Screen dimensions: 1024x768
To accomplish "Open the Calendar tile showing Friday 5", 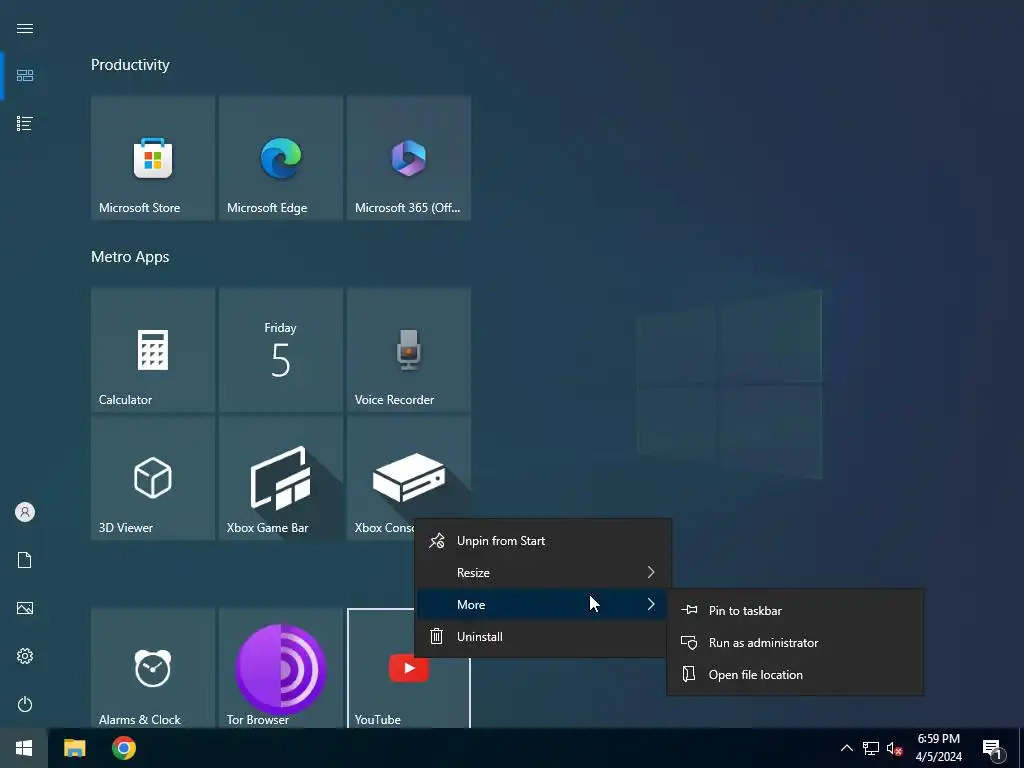I will click(281, 350).
